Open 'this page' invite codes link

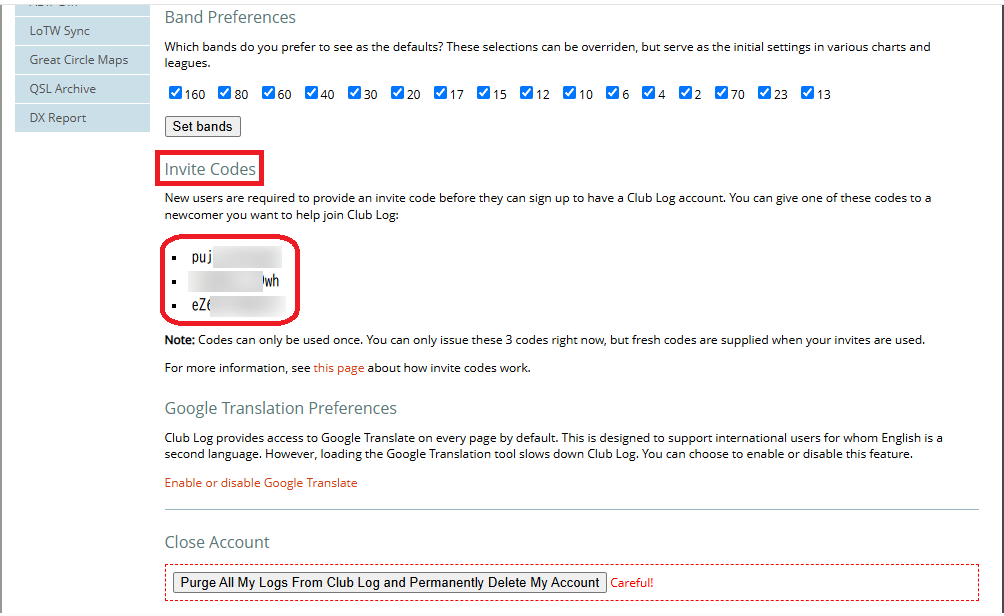click(x=339, y=368)
